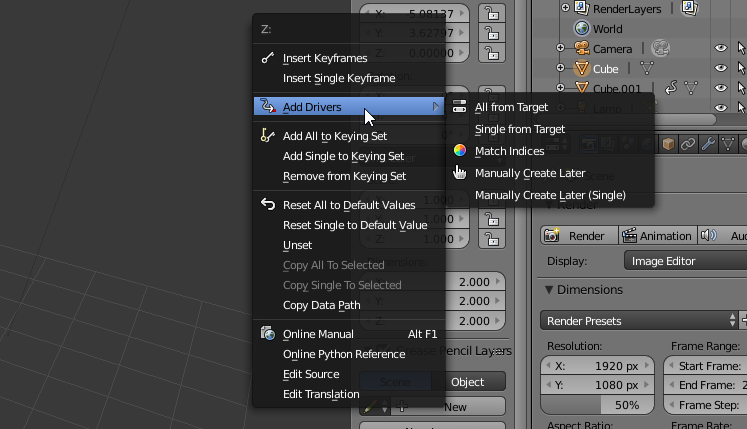Select Copy Data Path
This screenshot has height=429, width=747.
pos(322,305)
